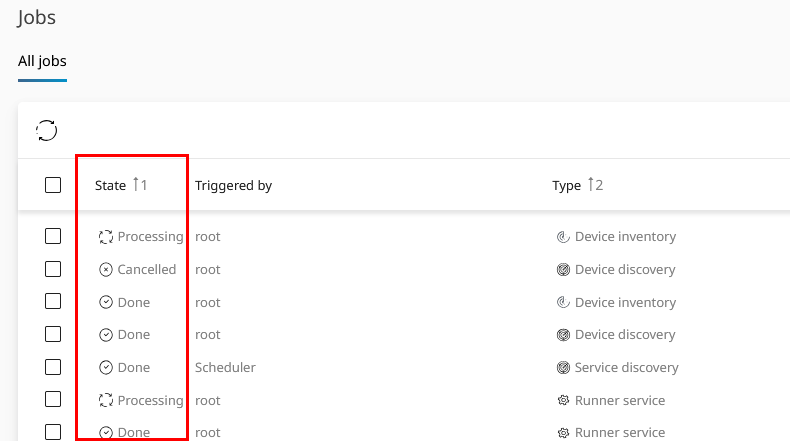Screen dimensions: 790x441
Task: Check the box for the Cancelled job row
Action: pyautogui.click(x=53, y=270)
